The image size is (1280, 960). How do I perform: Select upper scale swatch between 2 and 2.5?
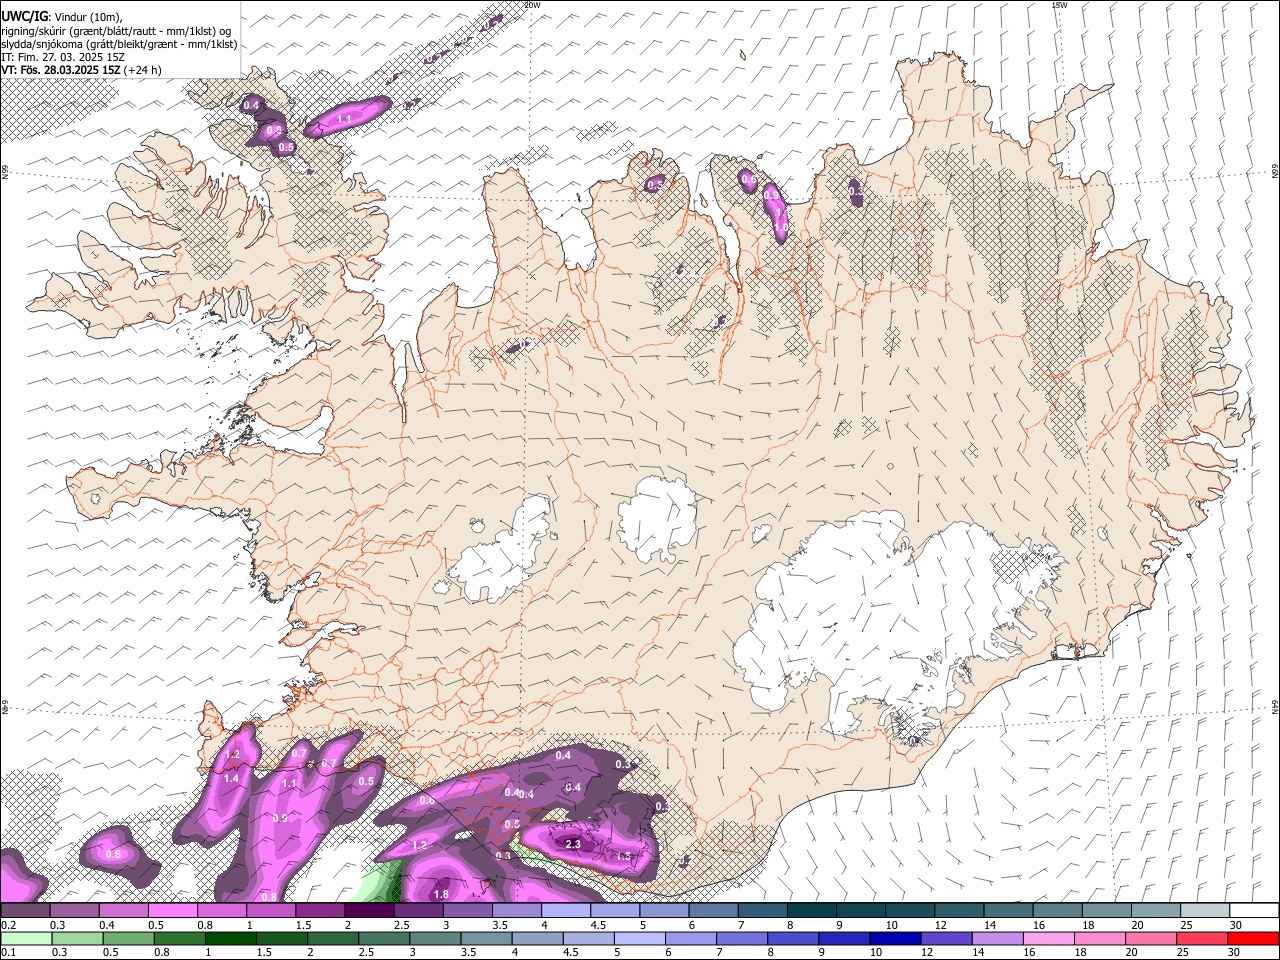click(x=369, y=910)
